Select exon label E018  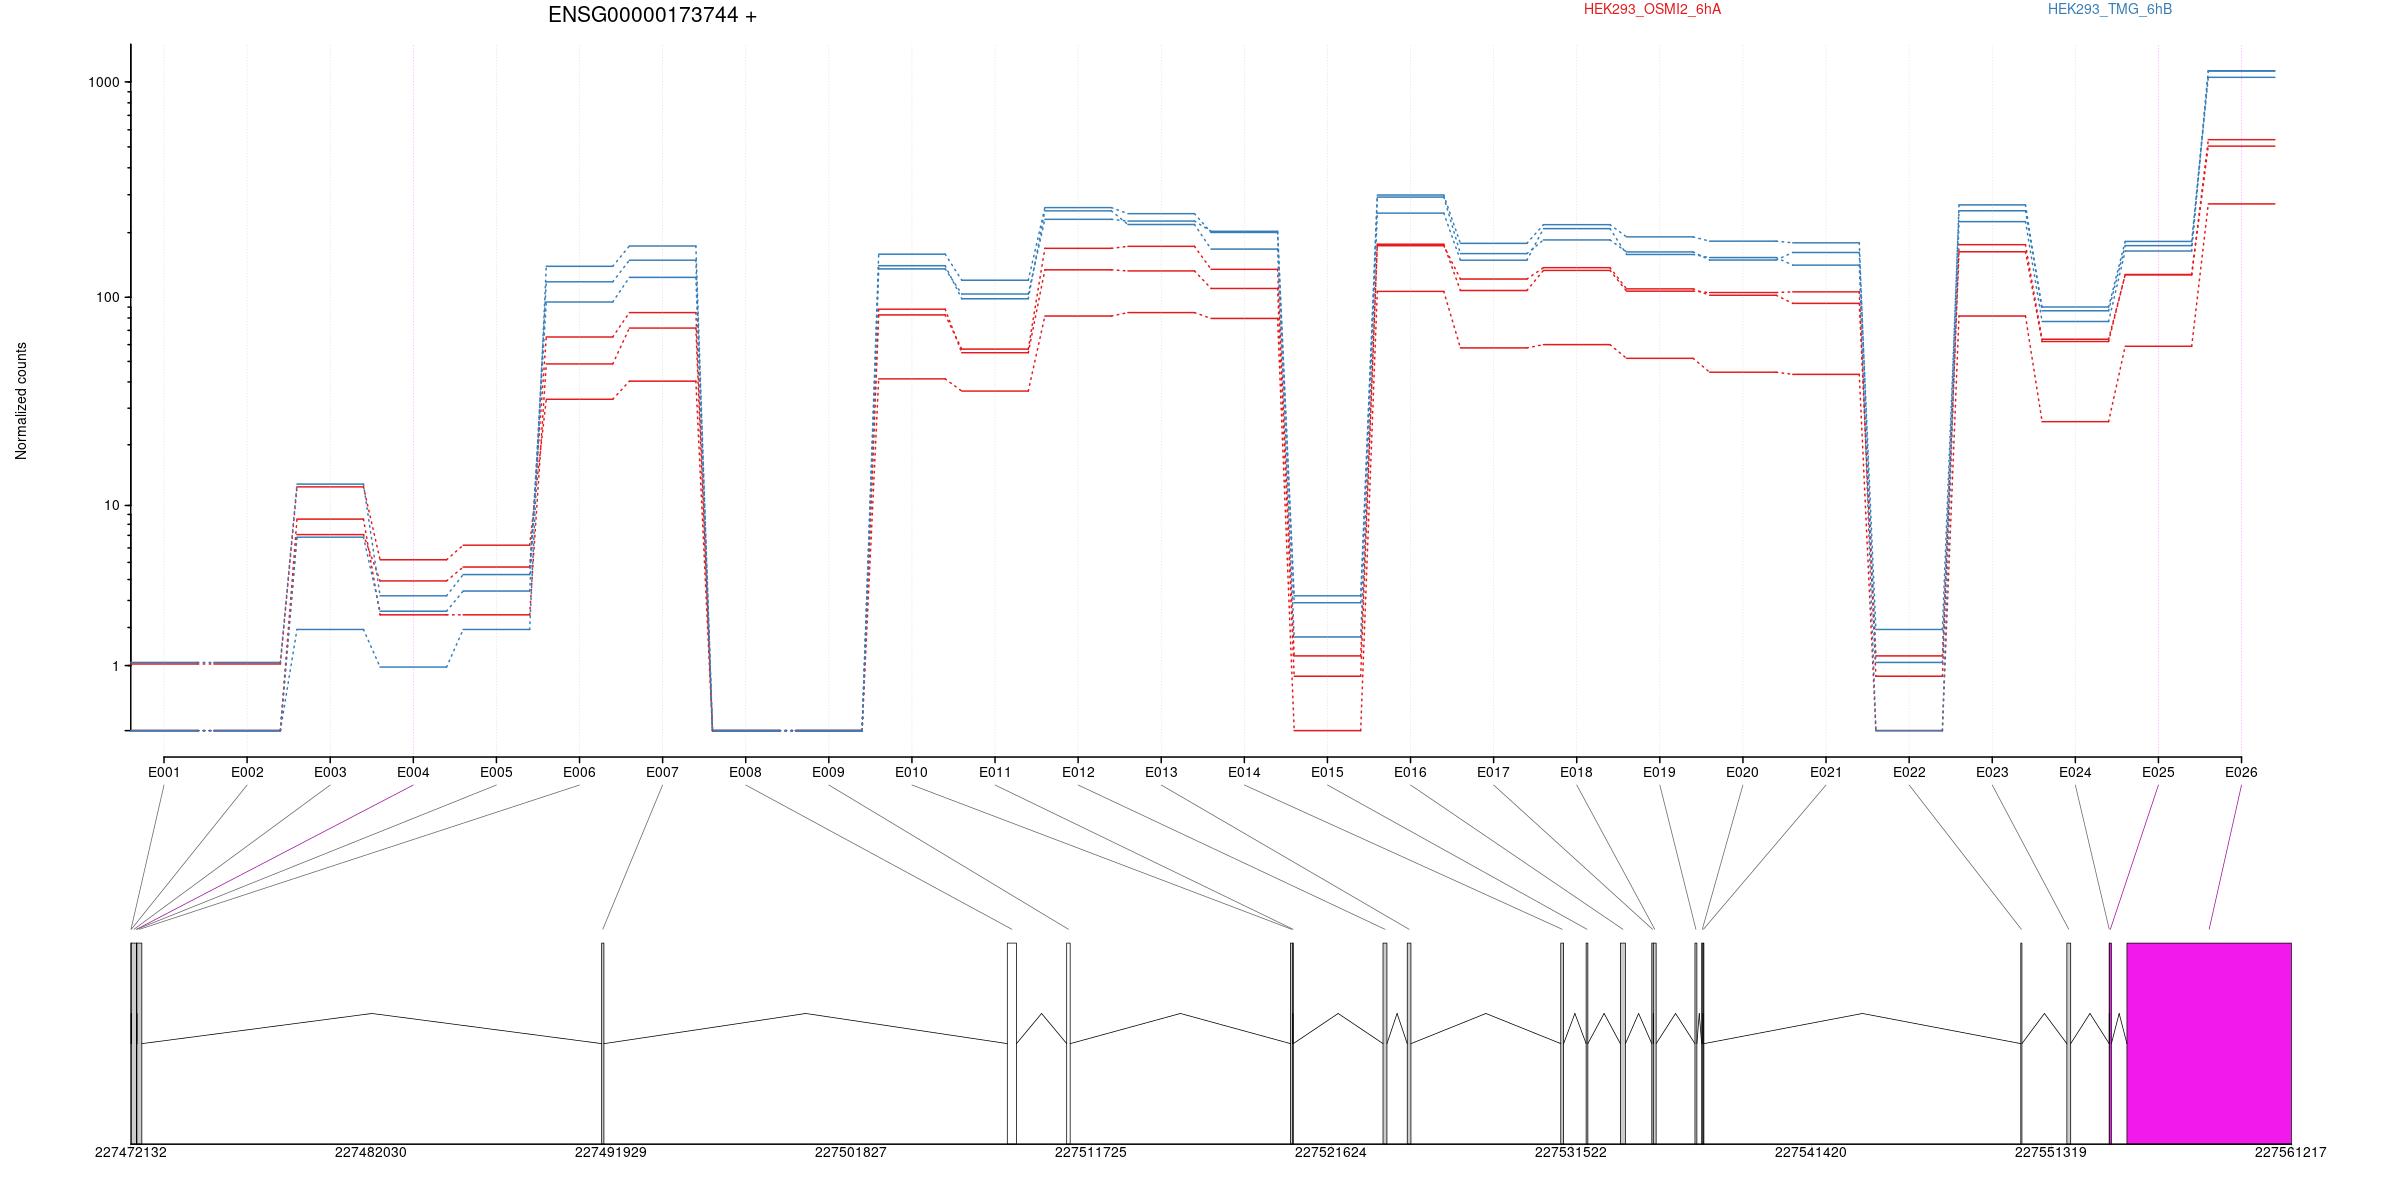tap(1576, 772)
